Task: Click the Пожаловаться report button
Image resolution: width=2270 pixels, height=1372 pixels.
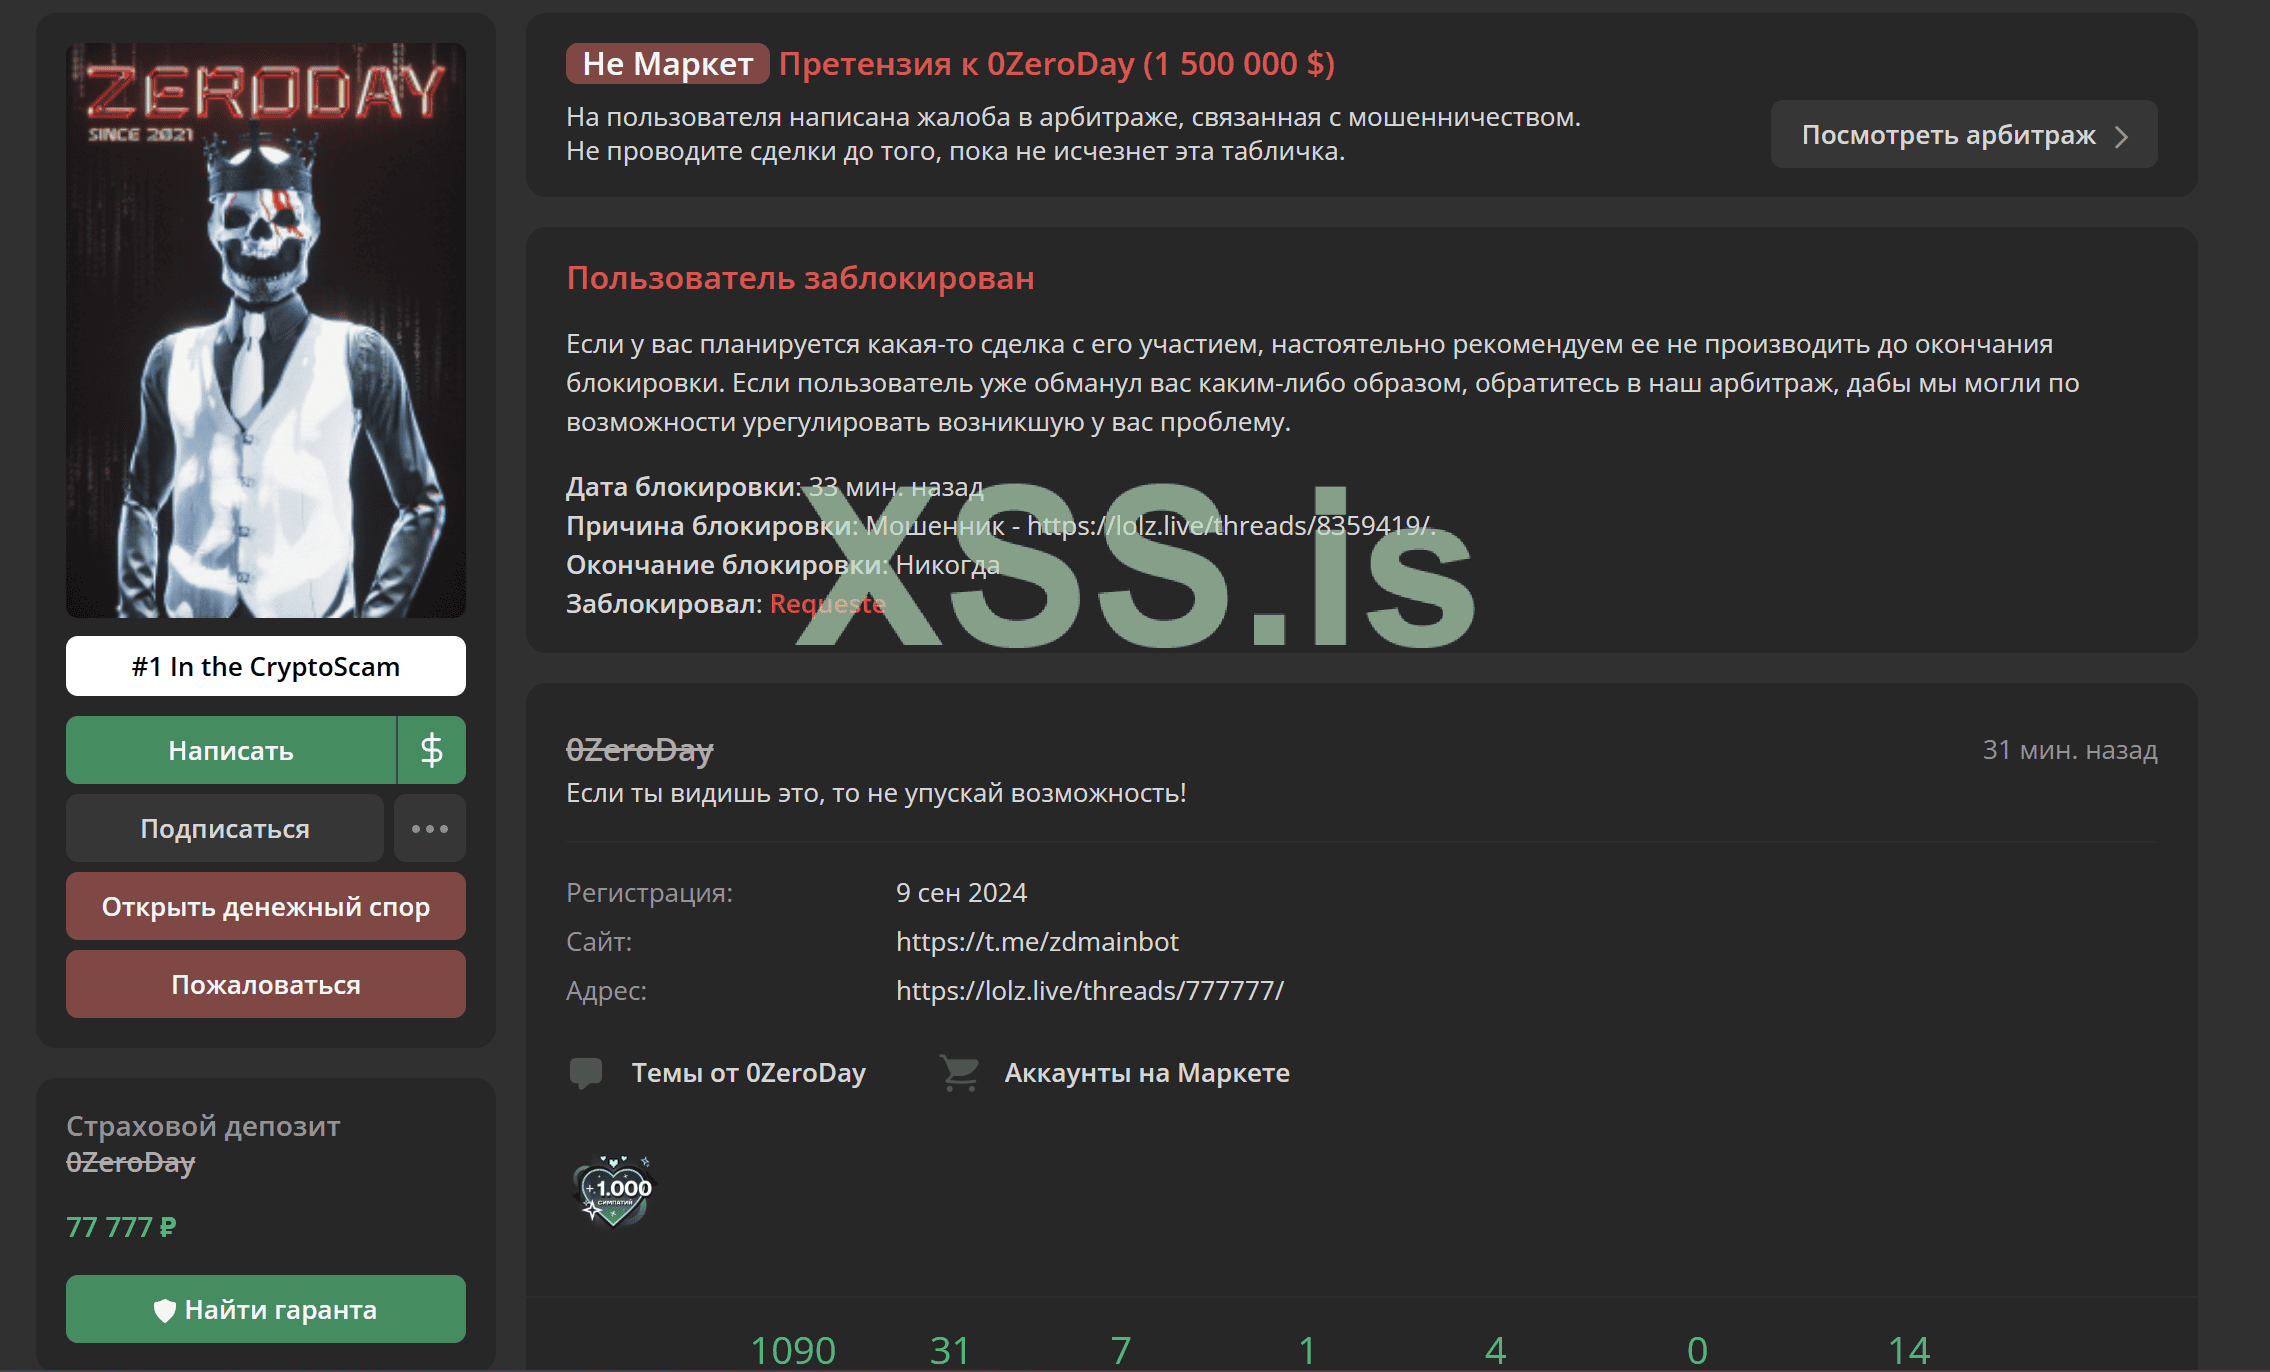Action: point(266,985)
